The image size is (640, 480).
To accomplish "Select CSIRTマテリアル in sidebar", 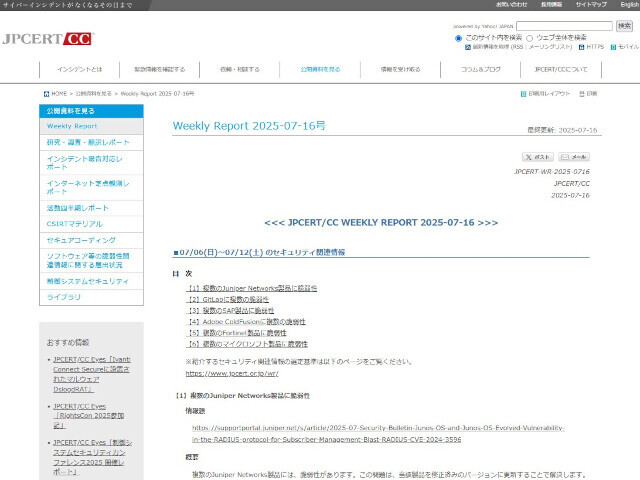I will click(91, 224).
